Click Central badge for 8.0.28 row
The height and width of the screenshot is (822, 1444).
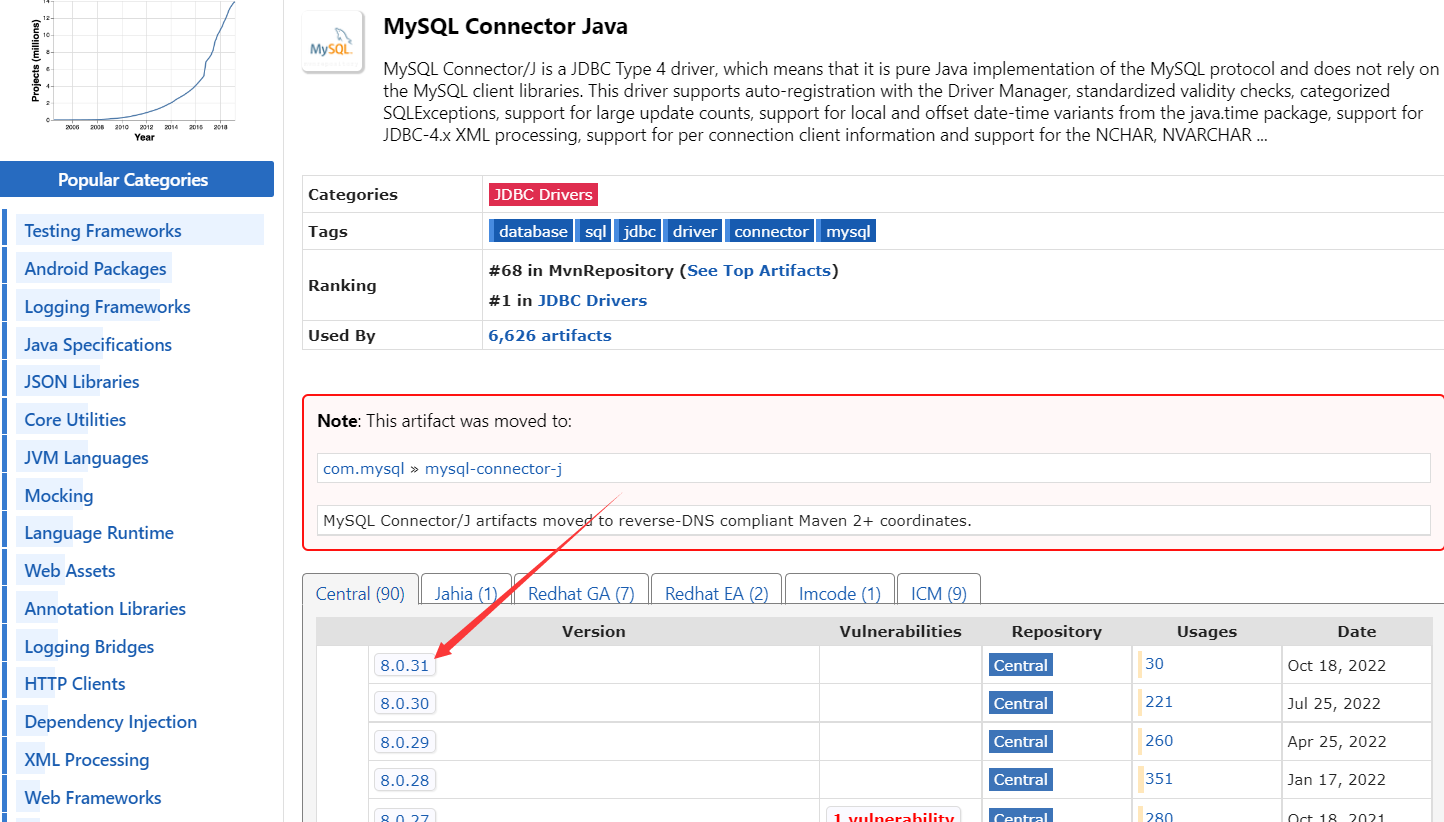[1020, 779]
